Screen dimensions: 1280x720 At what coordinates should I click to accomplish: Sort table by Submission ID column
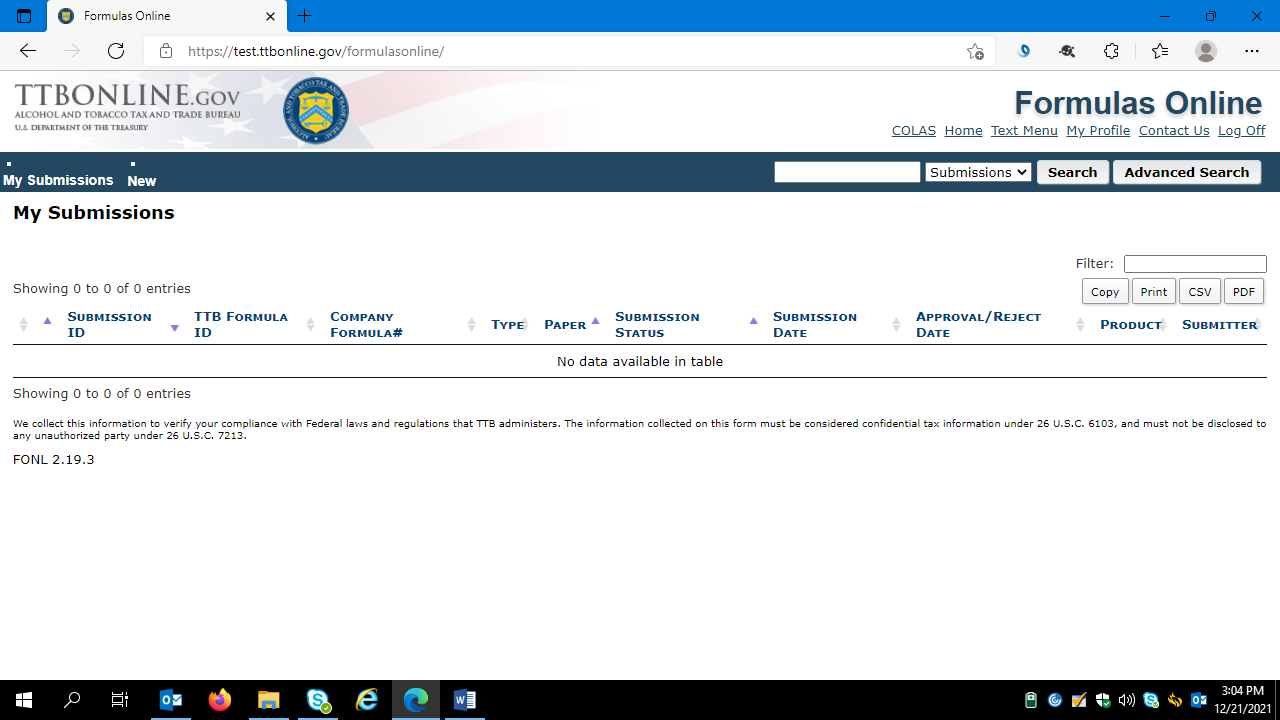click(109, 324)
